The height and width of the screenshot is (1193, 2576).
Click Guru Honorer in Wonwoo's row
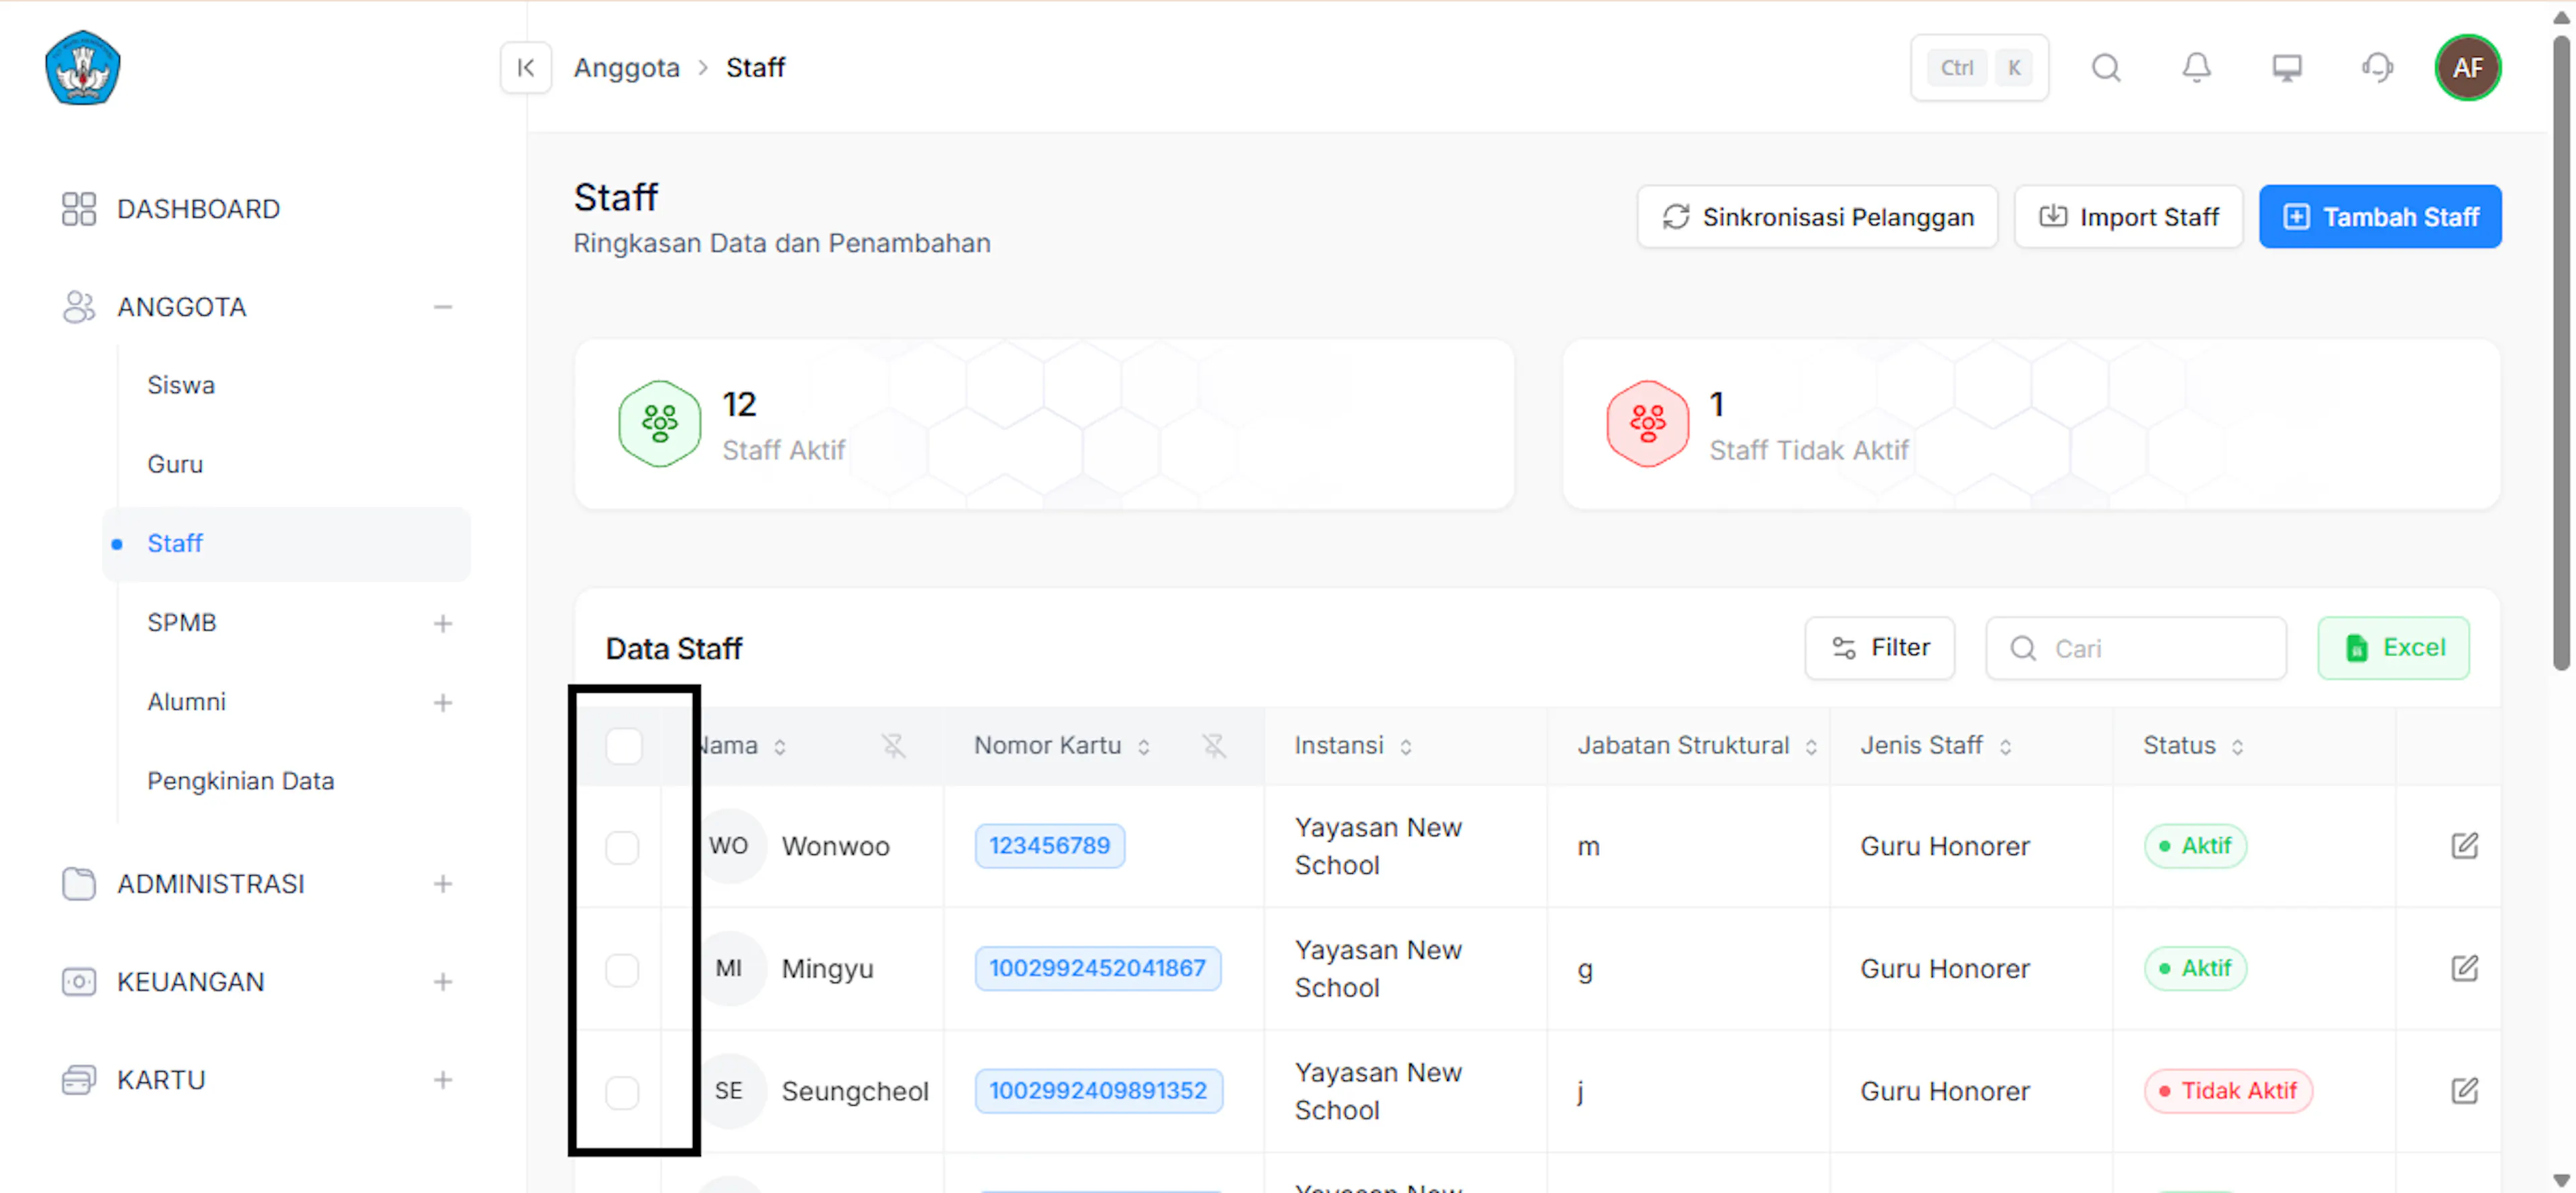pyautogui.click(x=1945, y=846)
